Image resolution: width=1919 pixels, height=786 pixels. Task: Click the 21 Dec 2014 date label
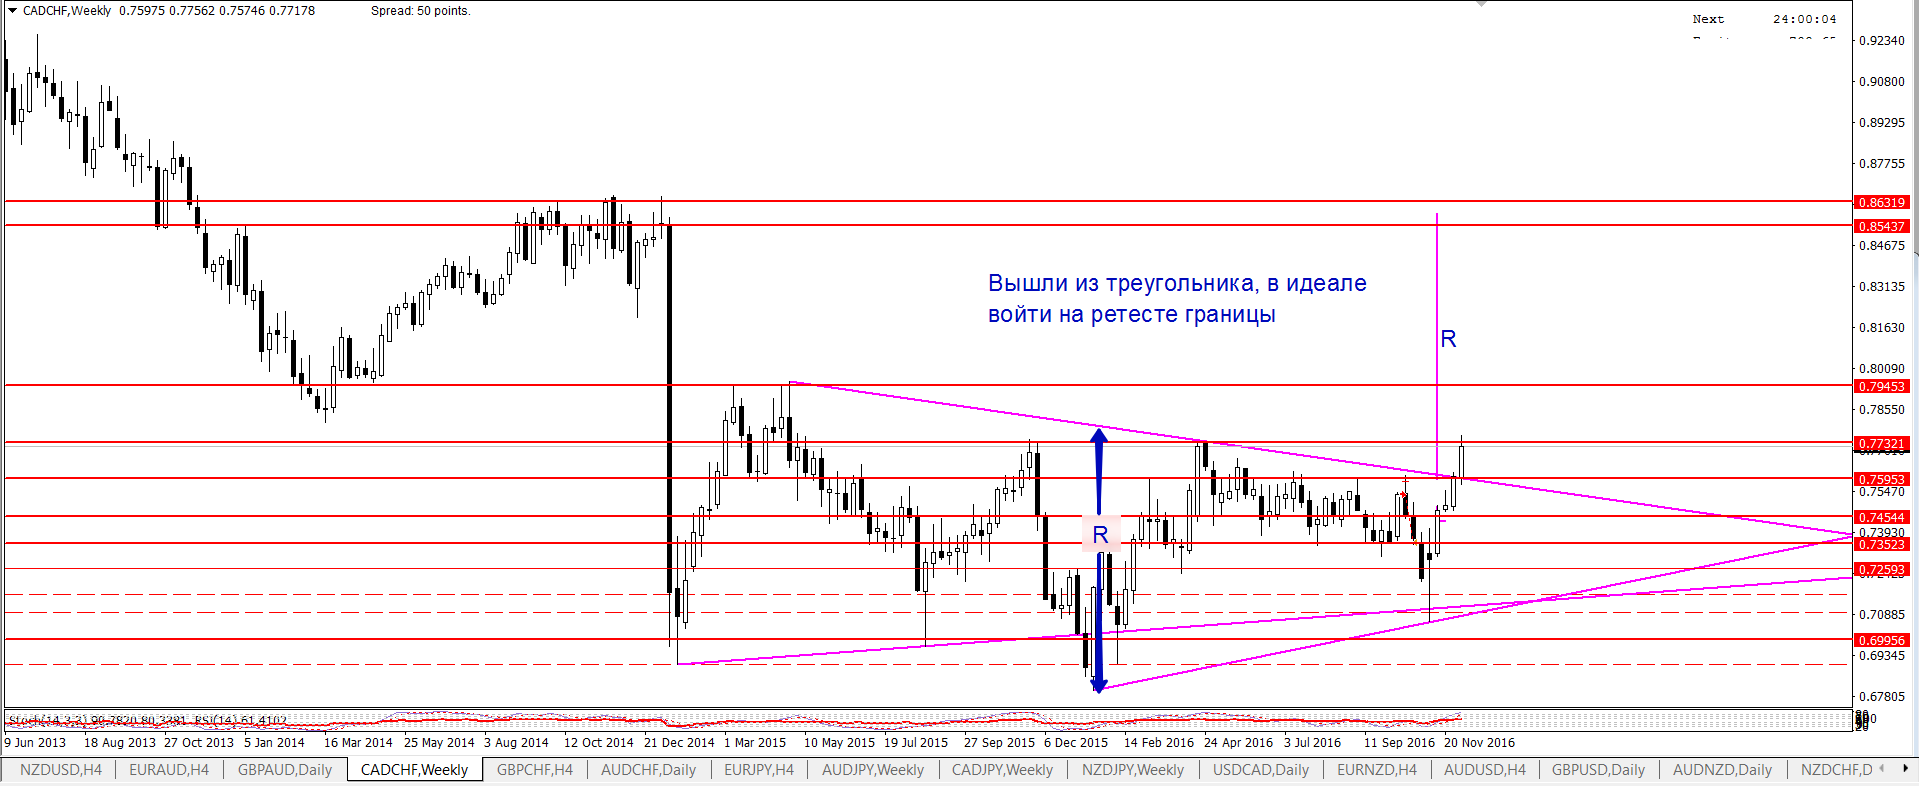pyautogui.click(x=679, y=742)
